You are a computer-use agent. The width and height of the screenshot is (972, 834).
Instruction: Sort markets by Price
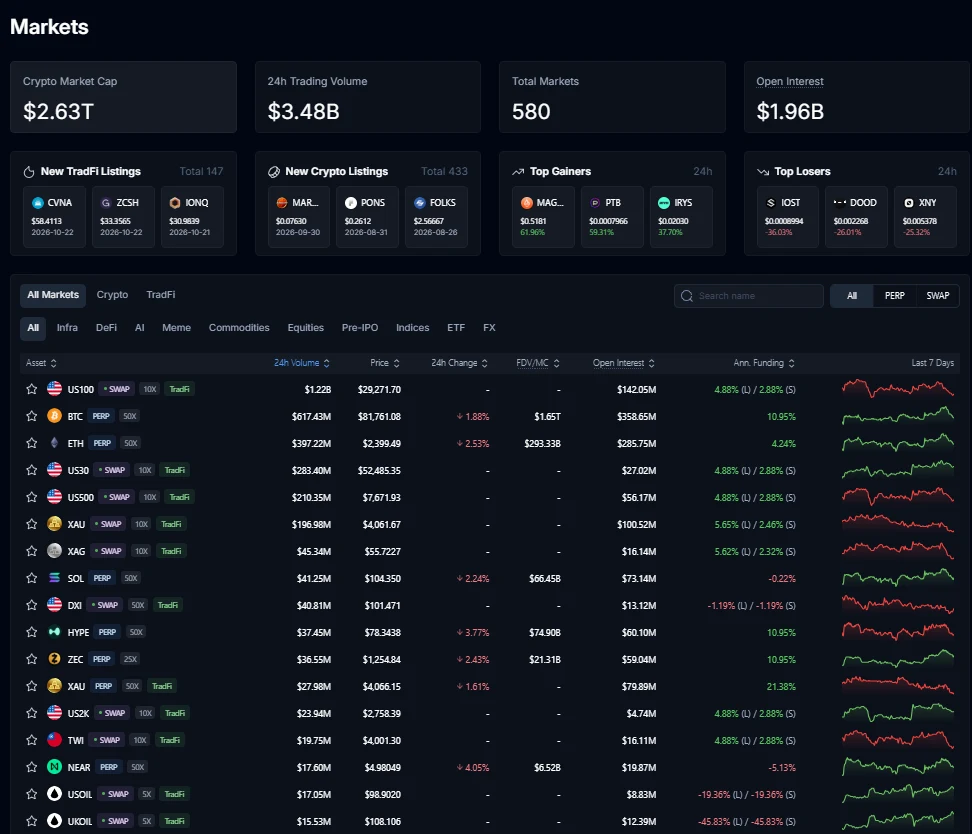[384, 363]
